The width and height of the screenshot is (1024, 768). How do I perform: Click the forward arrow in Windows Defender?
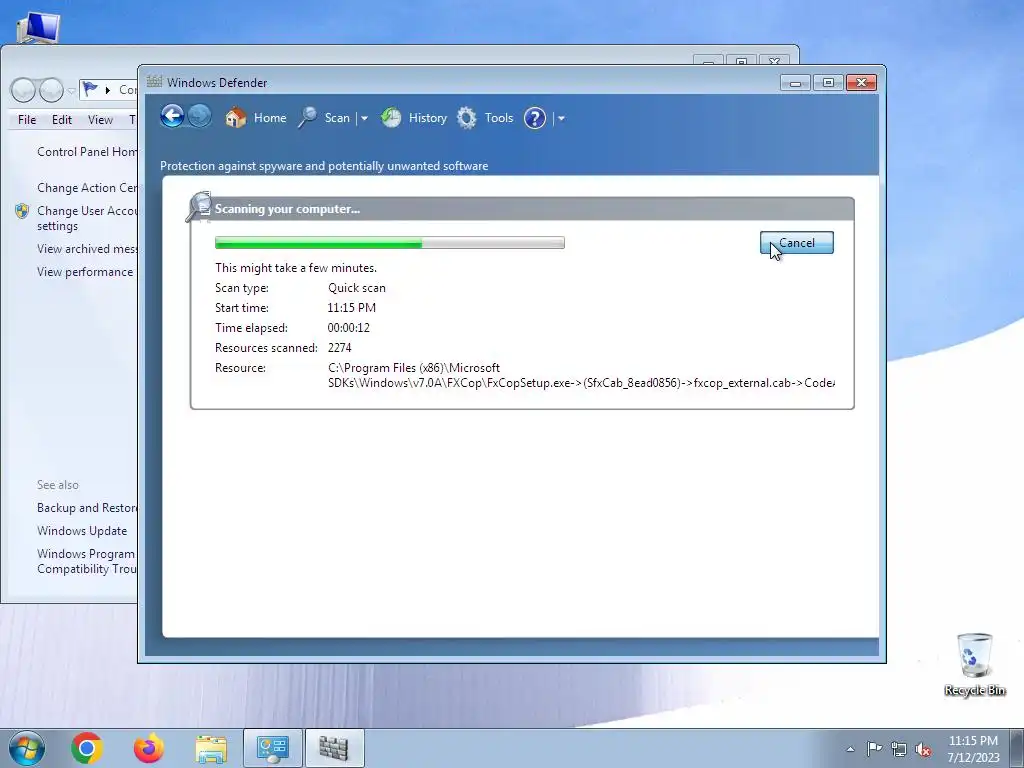pos(200,117)
